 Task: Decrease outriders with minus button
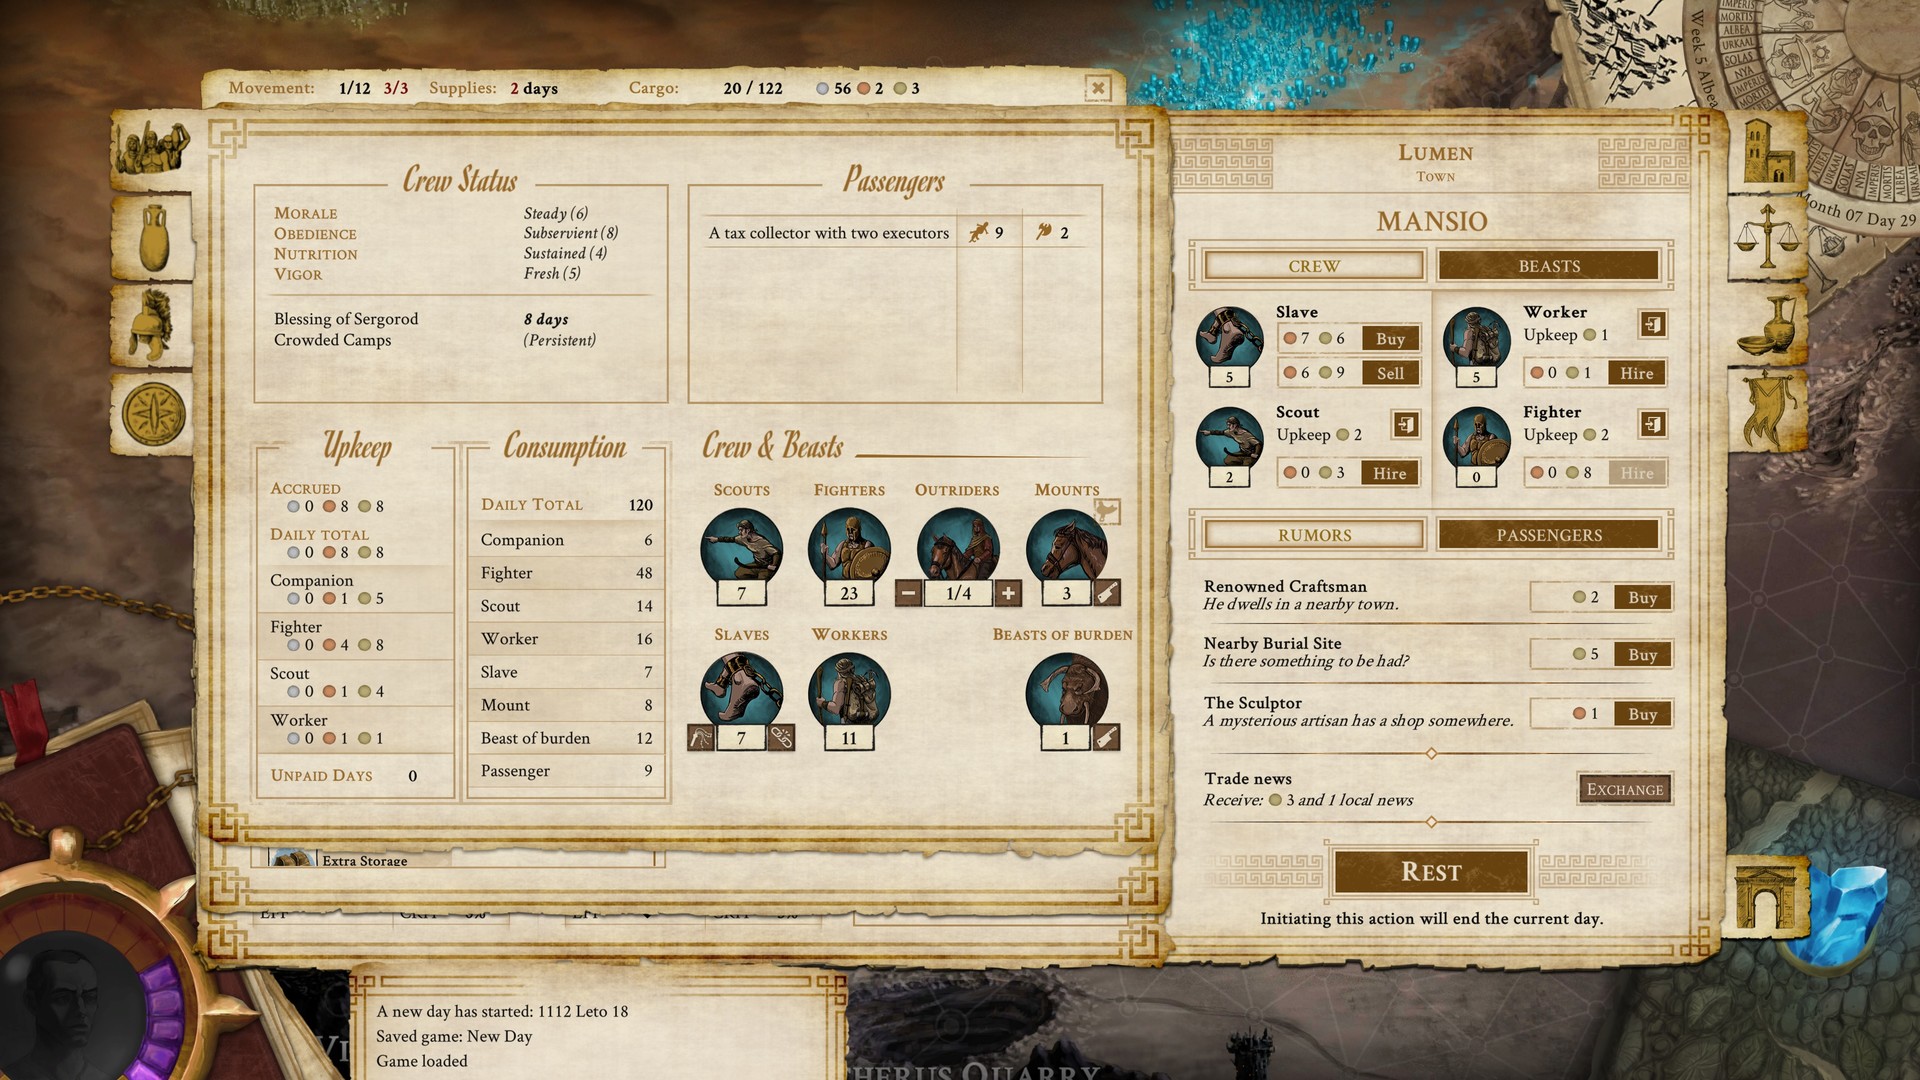(908, 593)
